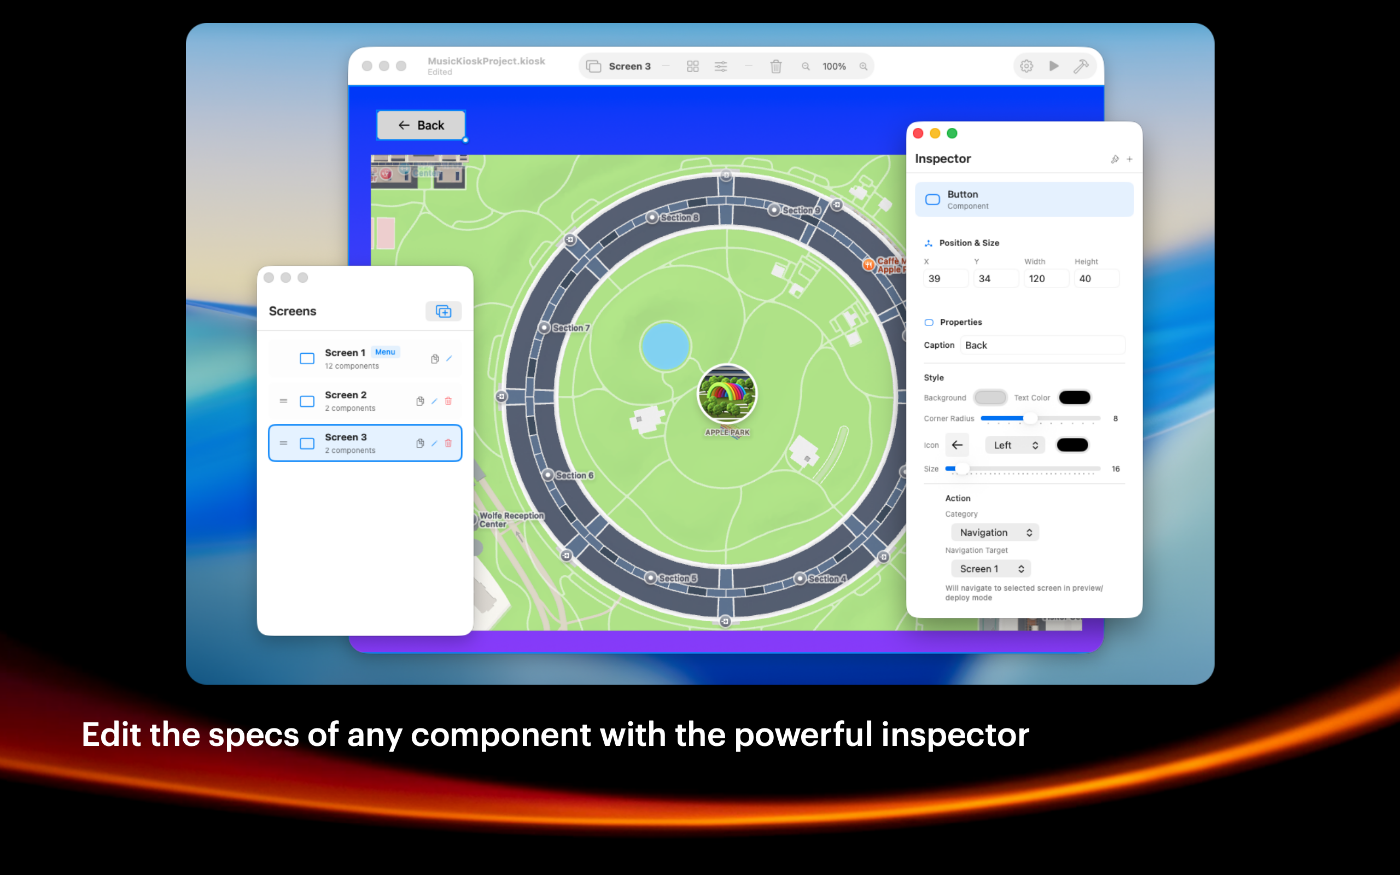Duplicate Screen 1 with its copy icon
Screen dimensions: 1400x875
[x=435, y=359]
